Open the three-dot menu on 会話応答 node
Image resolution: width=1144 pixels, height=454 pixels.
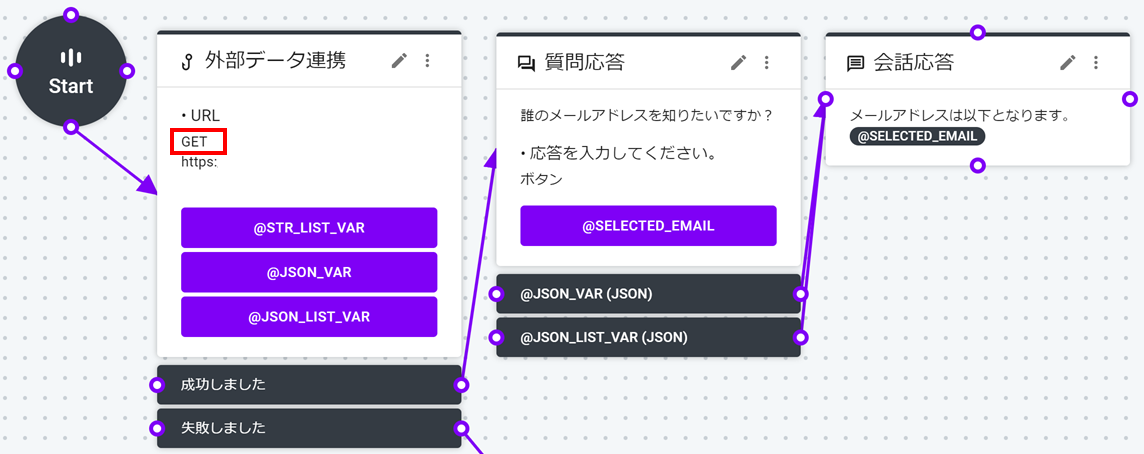pyautogui.click(x=1095, y=63)
